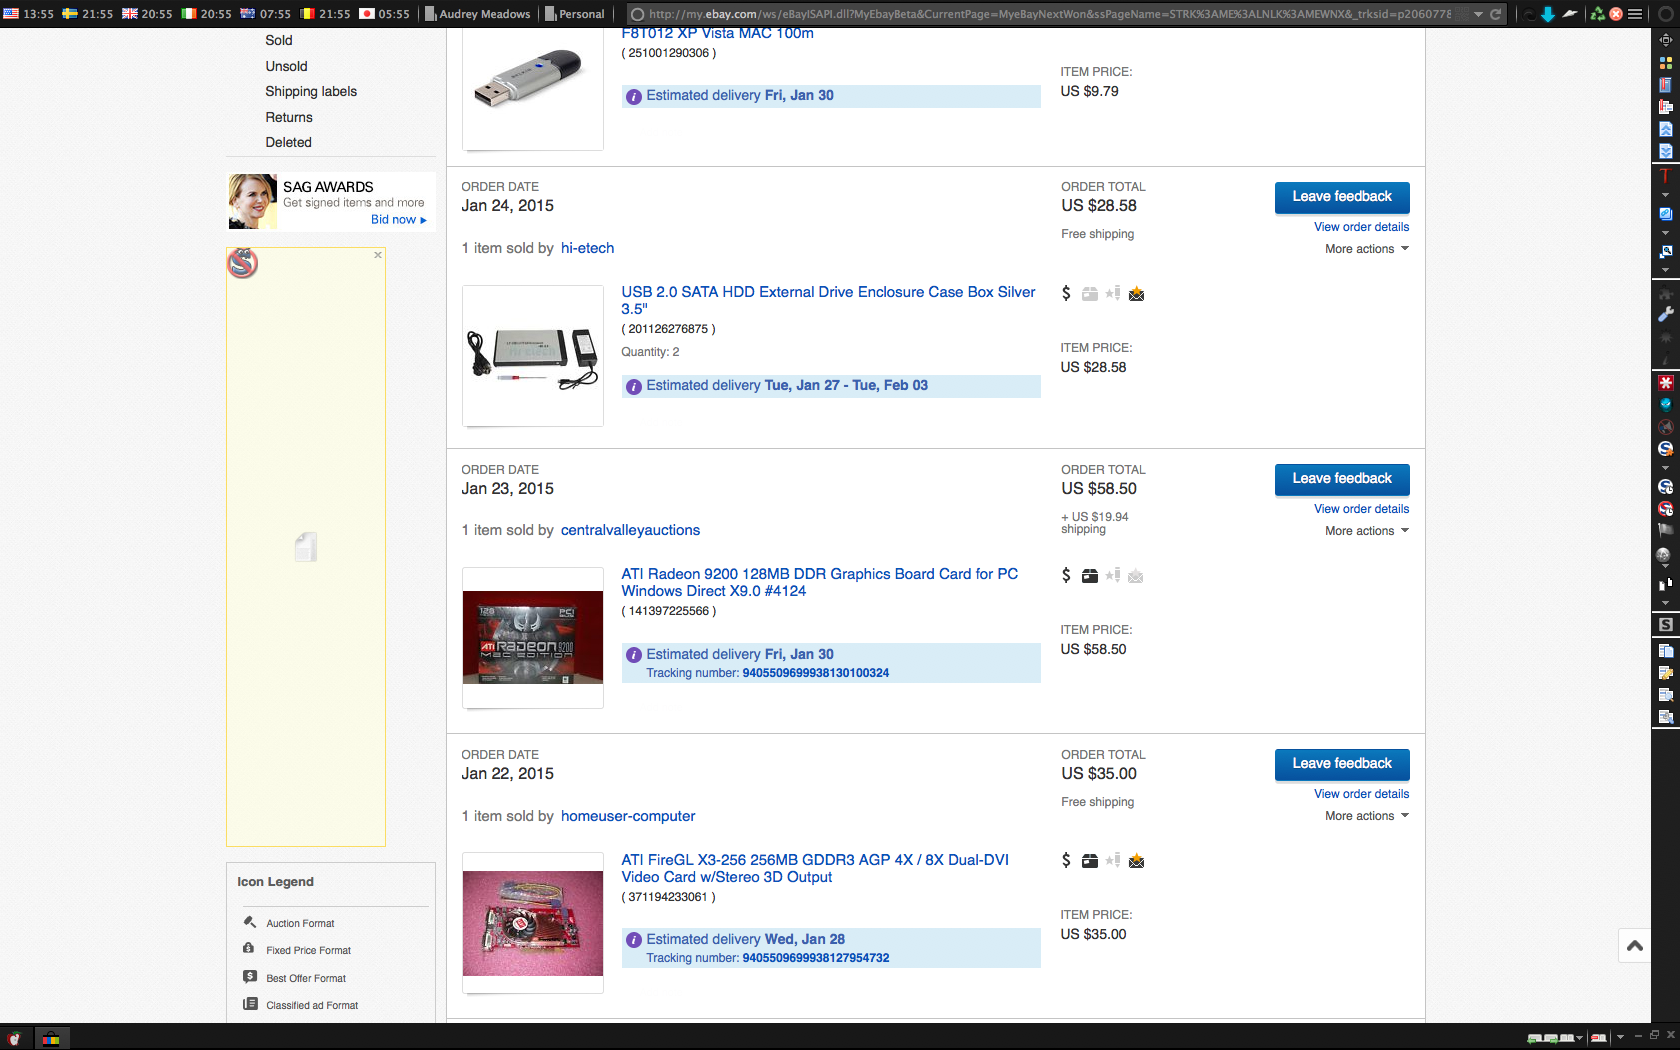The width and height of the screenshot is (1680, 1050).
Task: Open the centralvalleyauctions seller page
Action: pyautogui.click(x=631, y=530)
